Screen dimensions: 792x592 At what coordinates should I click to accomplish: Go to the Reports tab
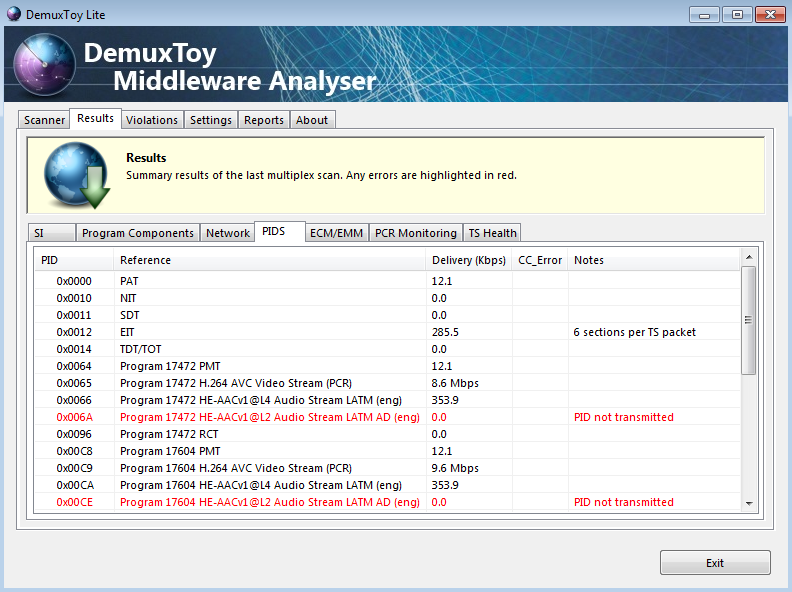(264, 120)
